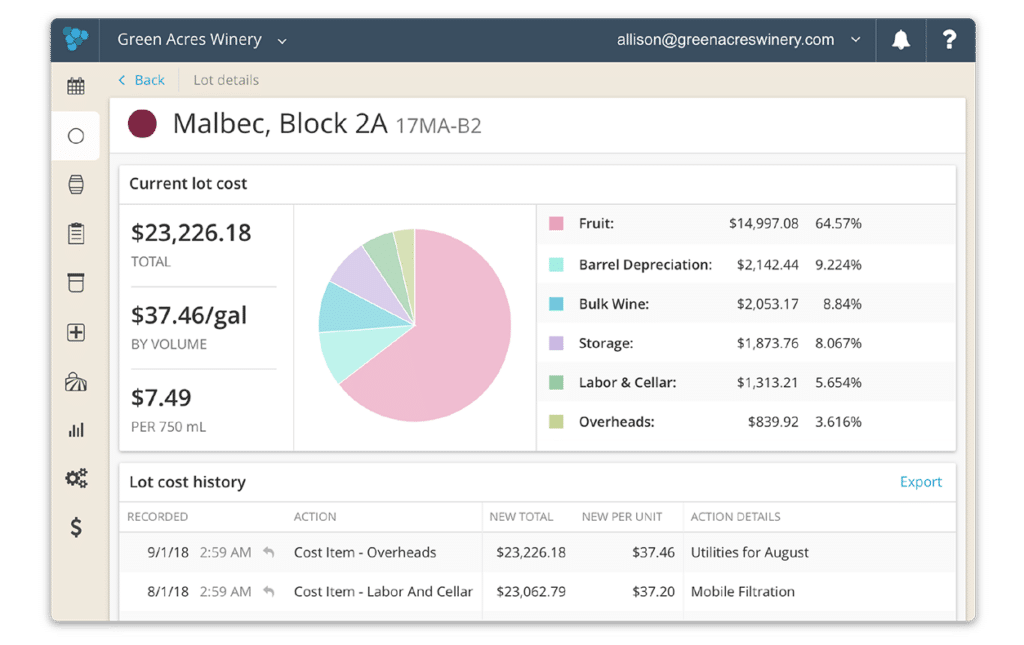Select the circle lots icon in sidebar
This screenshot has height=645, width=1024.
(x=76, y=136)
